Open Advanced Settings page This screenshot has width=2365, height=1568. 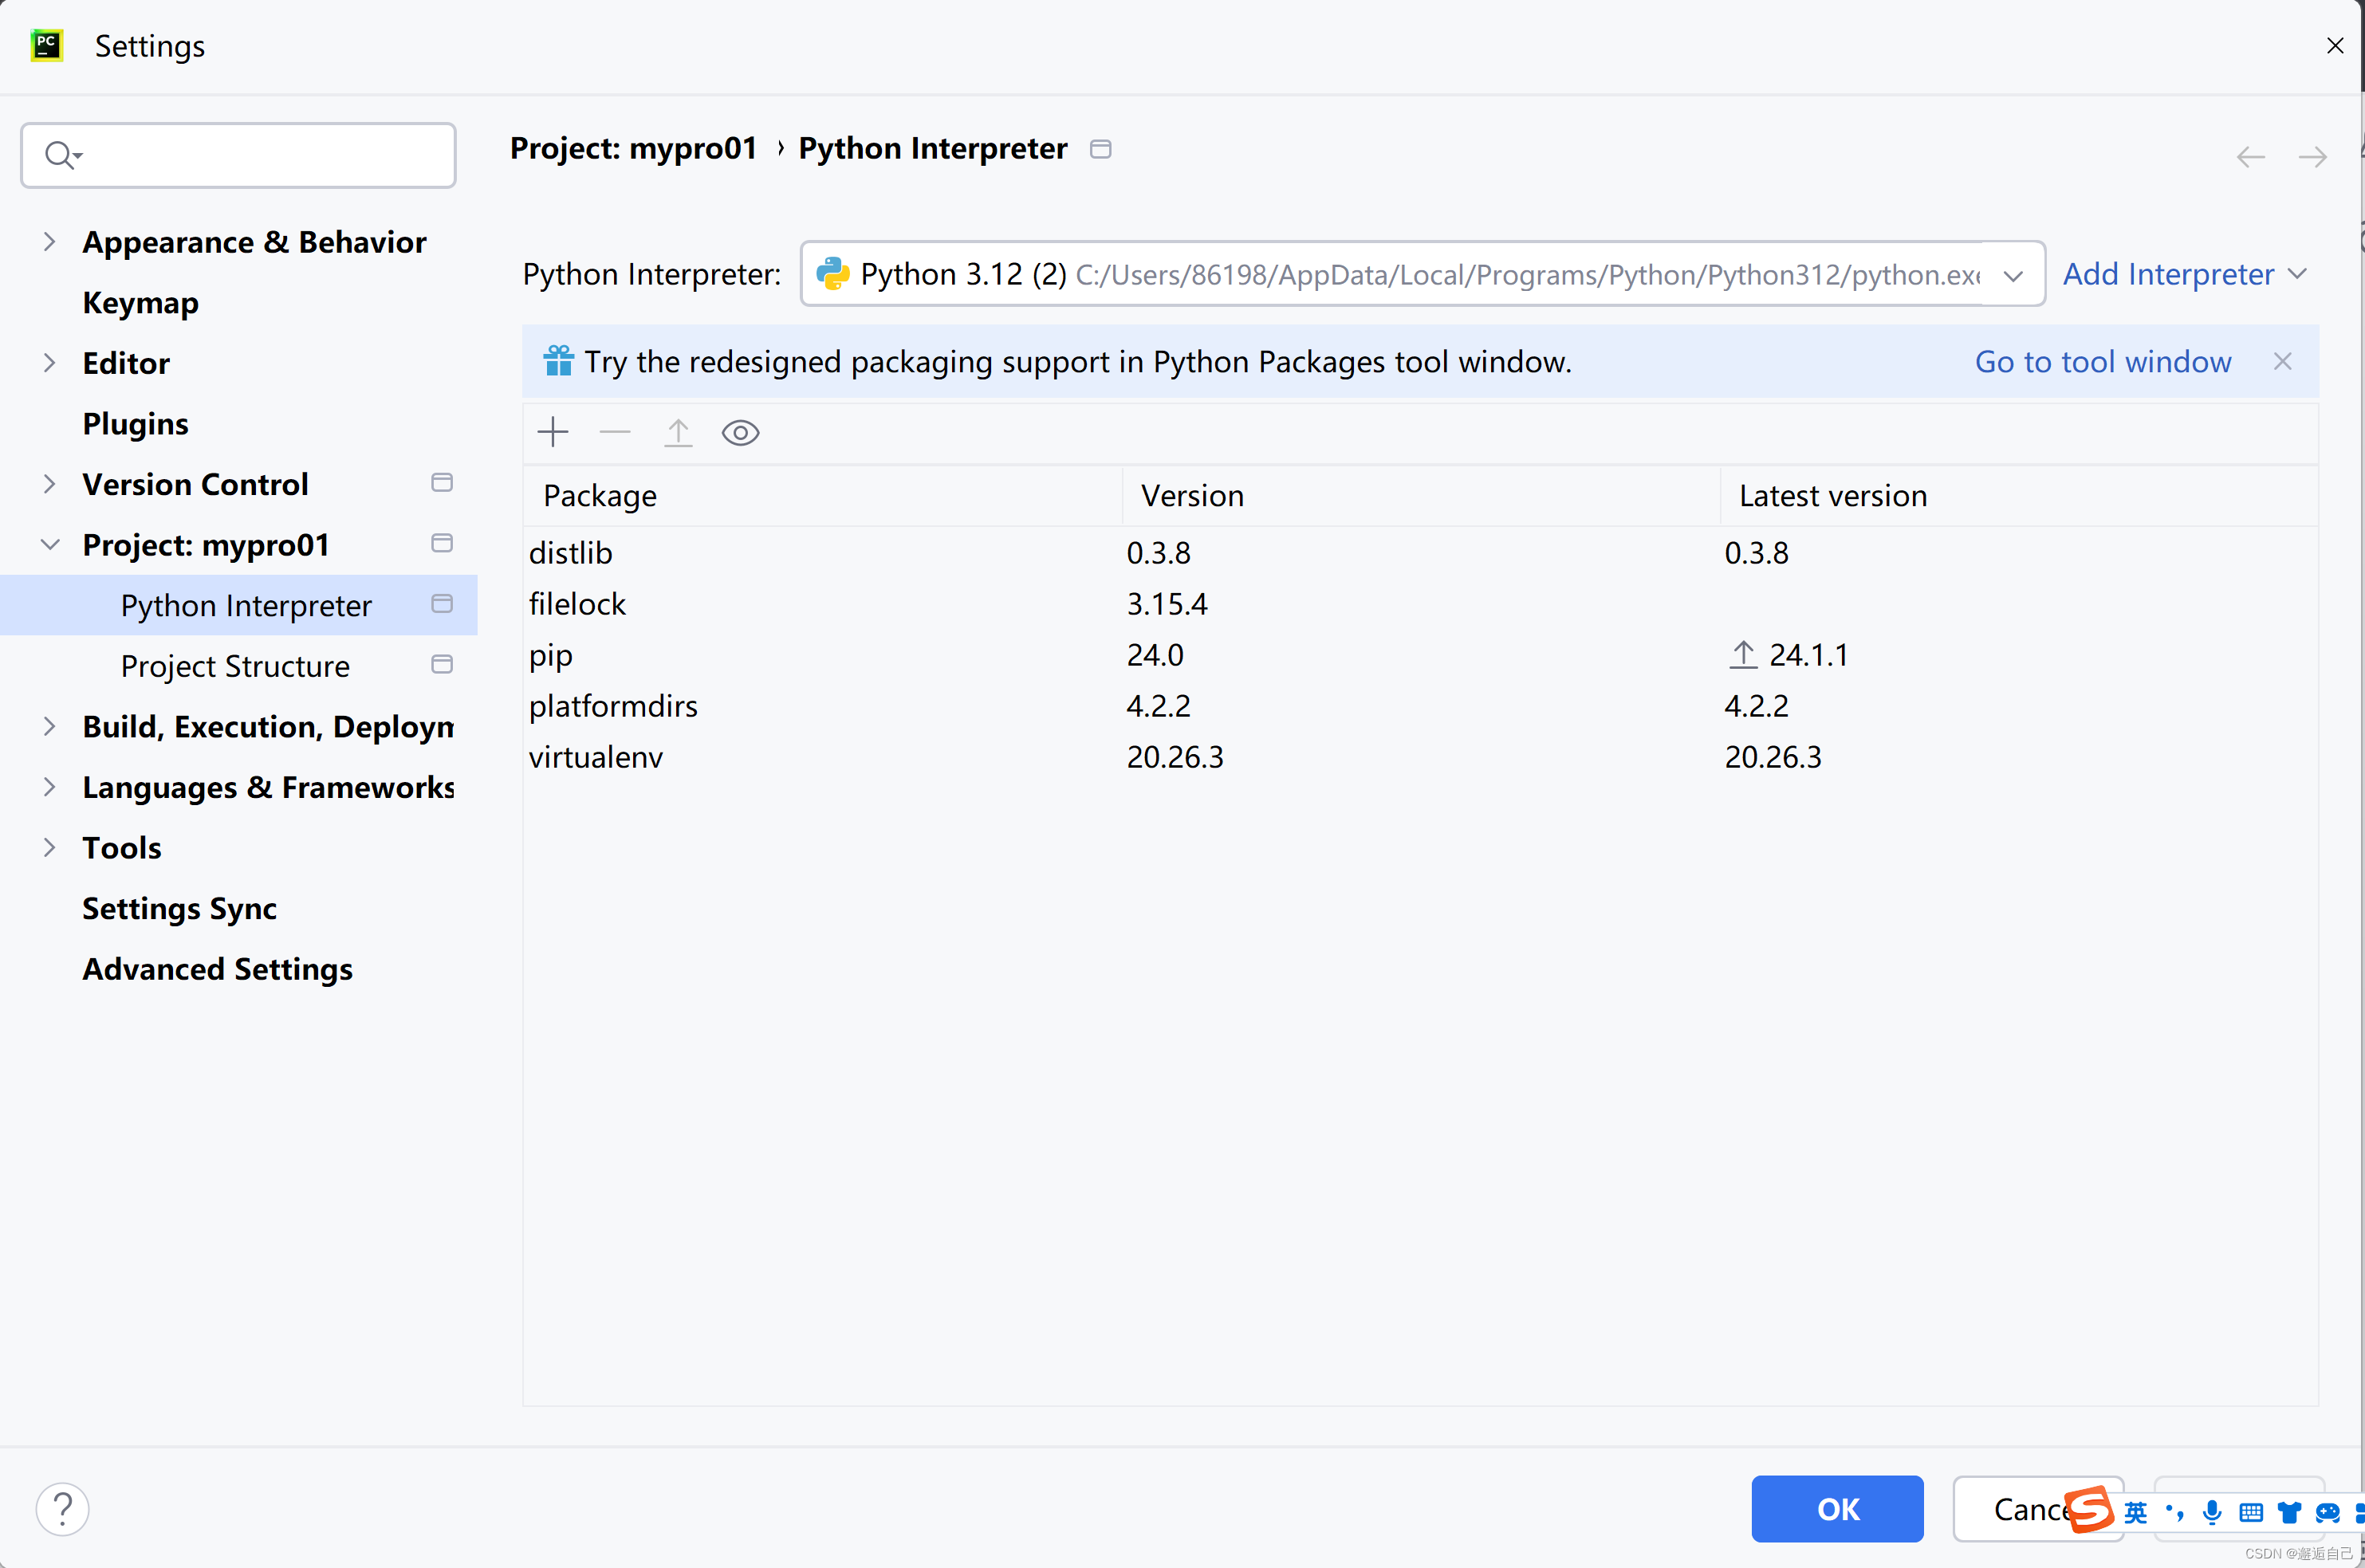[217, 969]
